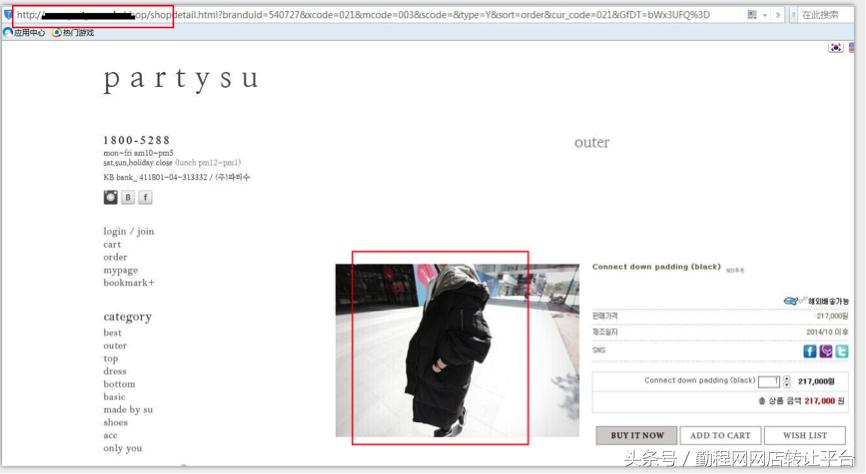Click the go arrow next to address bar
This screenshot has height=474, width=866.
point(778,15)
